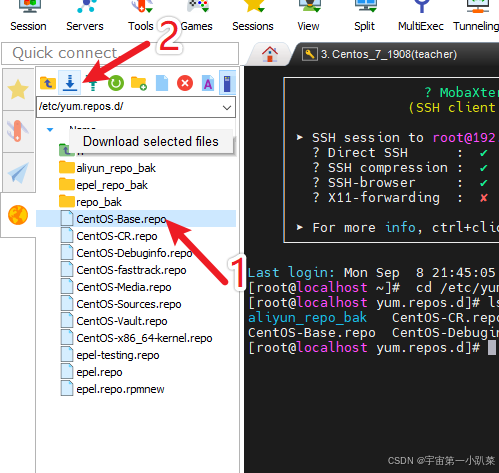Open the Sessions star sidebar tab
This screenshot has height=473, width=499.
pos(18,89)
